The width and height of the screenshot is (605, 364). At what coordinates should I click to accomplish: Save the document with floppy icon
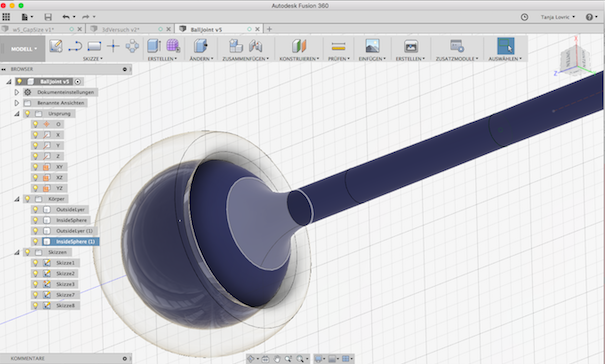(48, 17)
